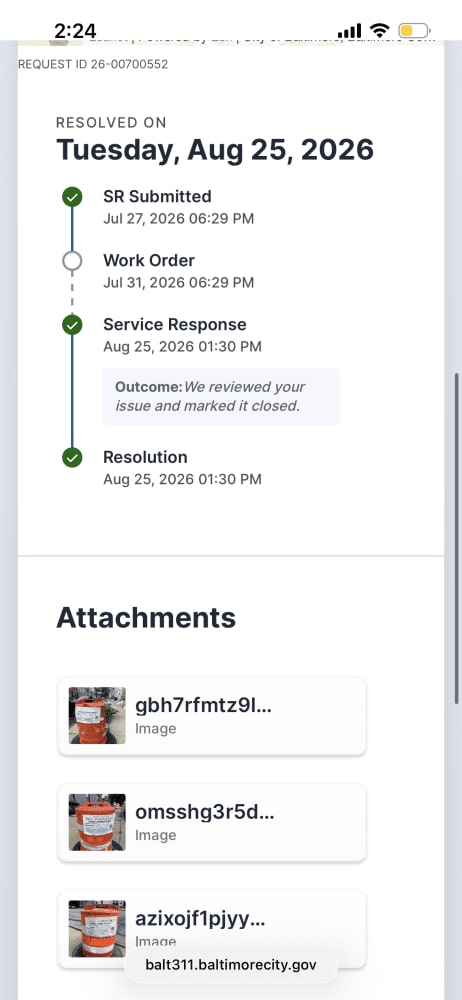Tap the 2:24 clock in status bar
Viewport: 462px width, 1000px height.
(x=75, y=31)
